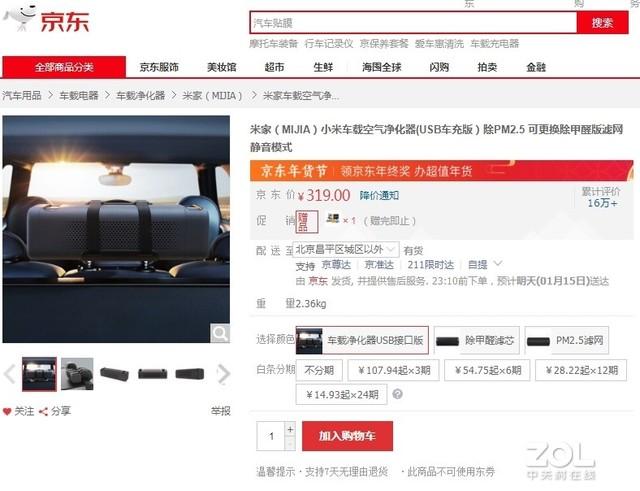
Task: Follow product with the heart icon
Action: click(7, 411)
